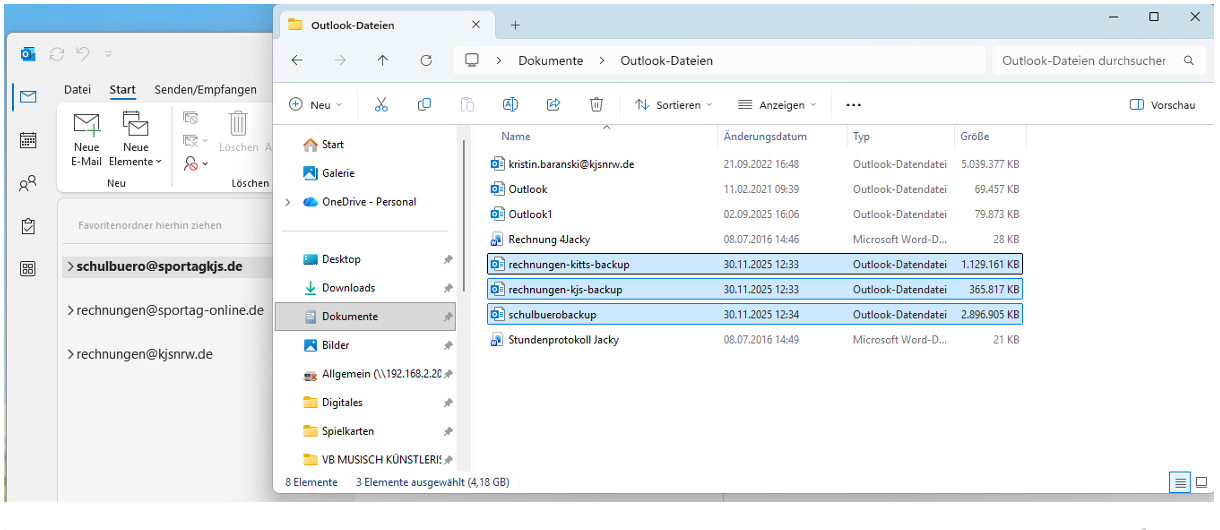Expand the OneDrive - Personal tree node
Screen dimensions: 1220x530
tap(288, 202)
